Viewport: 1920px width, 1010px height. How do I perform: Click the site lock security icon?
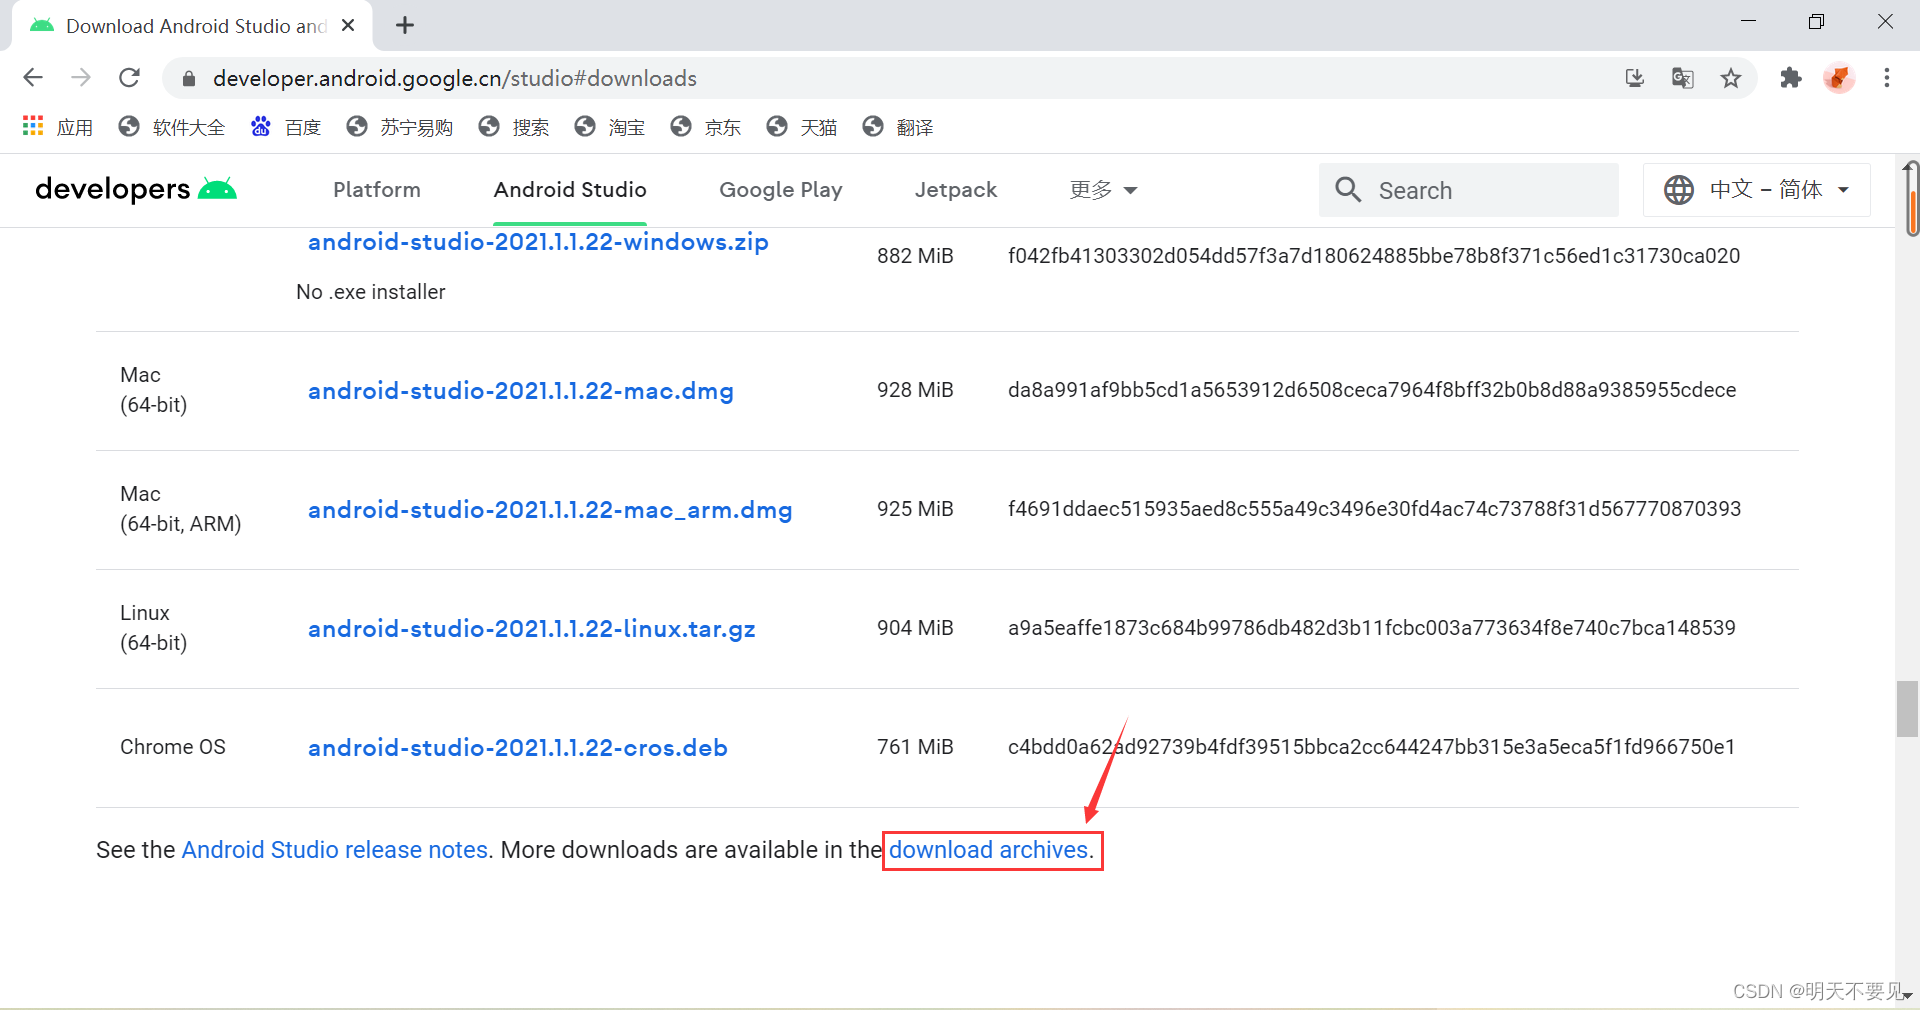coord(188,78)
